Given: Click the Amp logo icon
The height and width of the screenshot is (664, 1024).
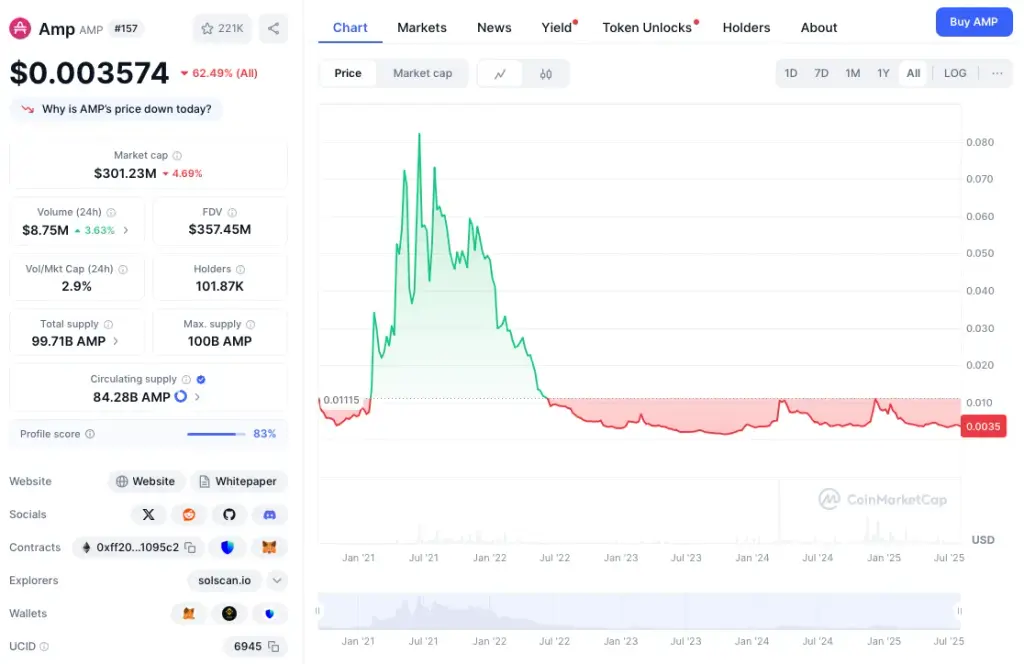Looking at the screenshot, I should [x=20, y=28].
